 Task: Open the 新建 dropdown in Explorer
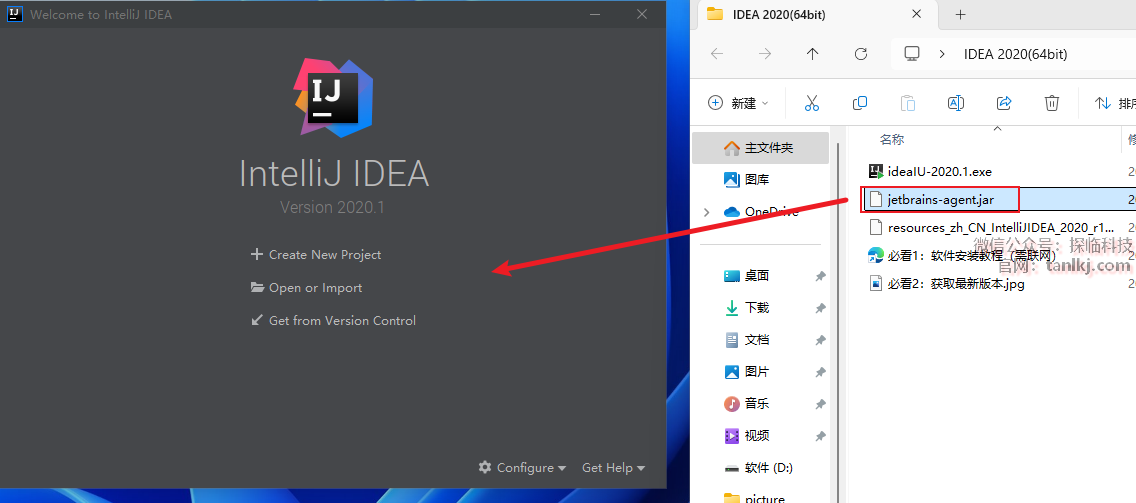coord(738,103)
